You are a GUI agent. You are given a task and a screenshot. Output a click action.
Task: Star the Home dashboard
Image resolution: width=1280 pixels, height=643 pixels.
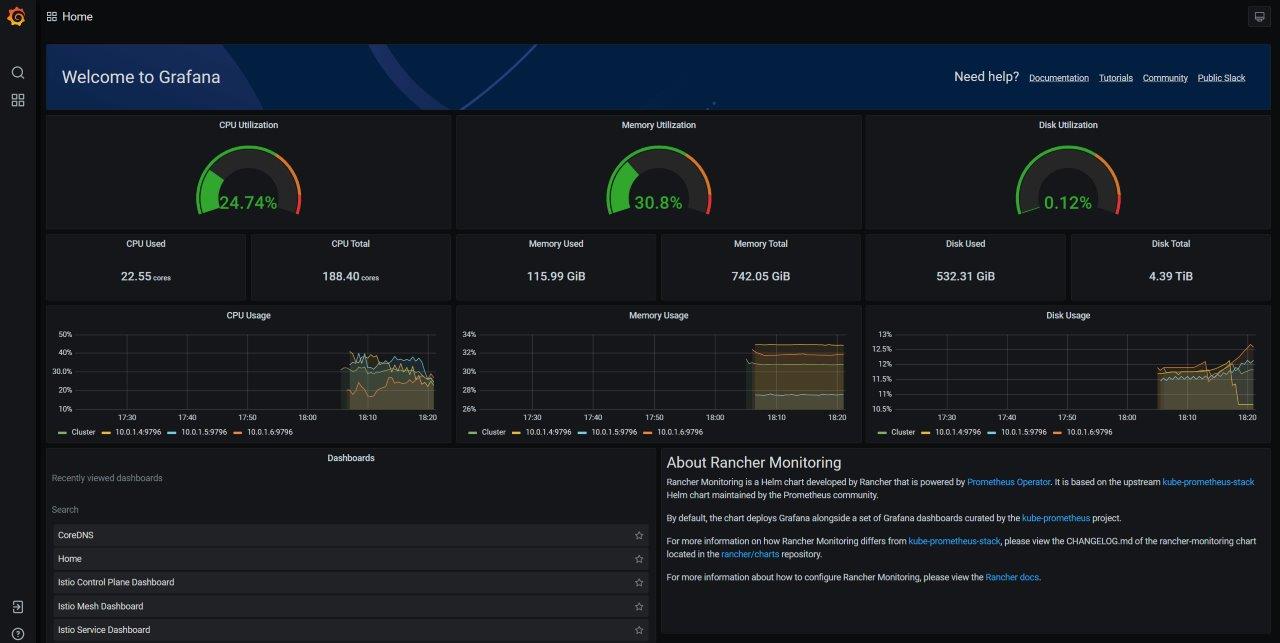[x=639, y=559]
